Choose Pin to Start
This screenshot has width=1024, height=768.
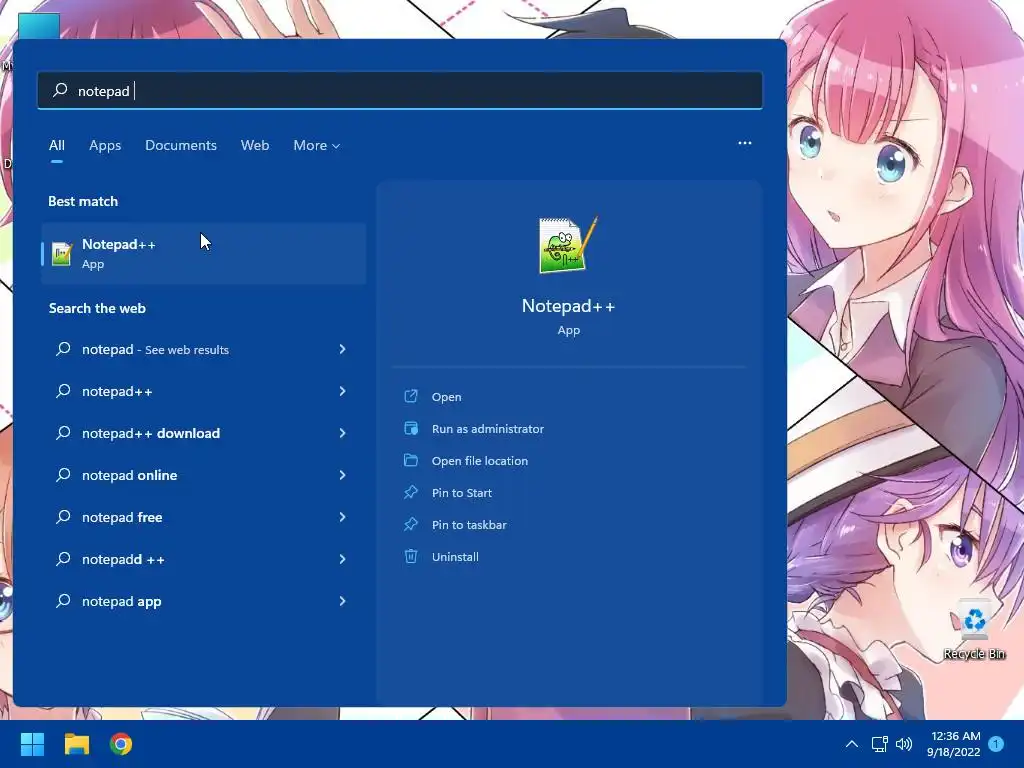click(462, 492)
